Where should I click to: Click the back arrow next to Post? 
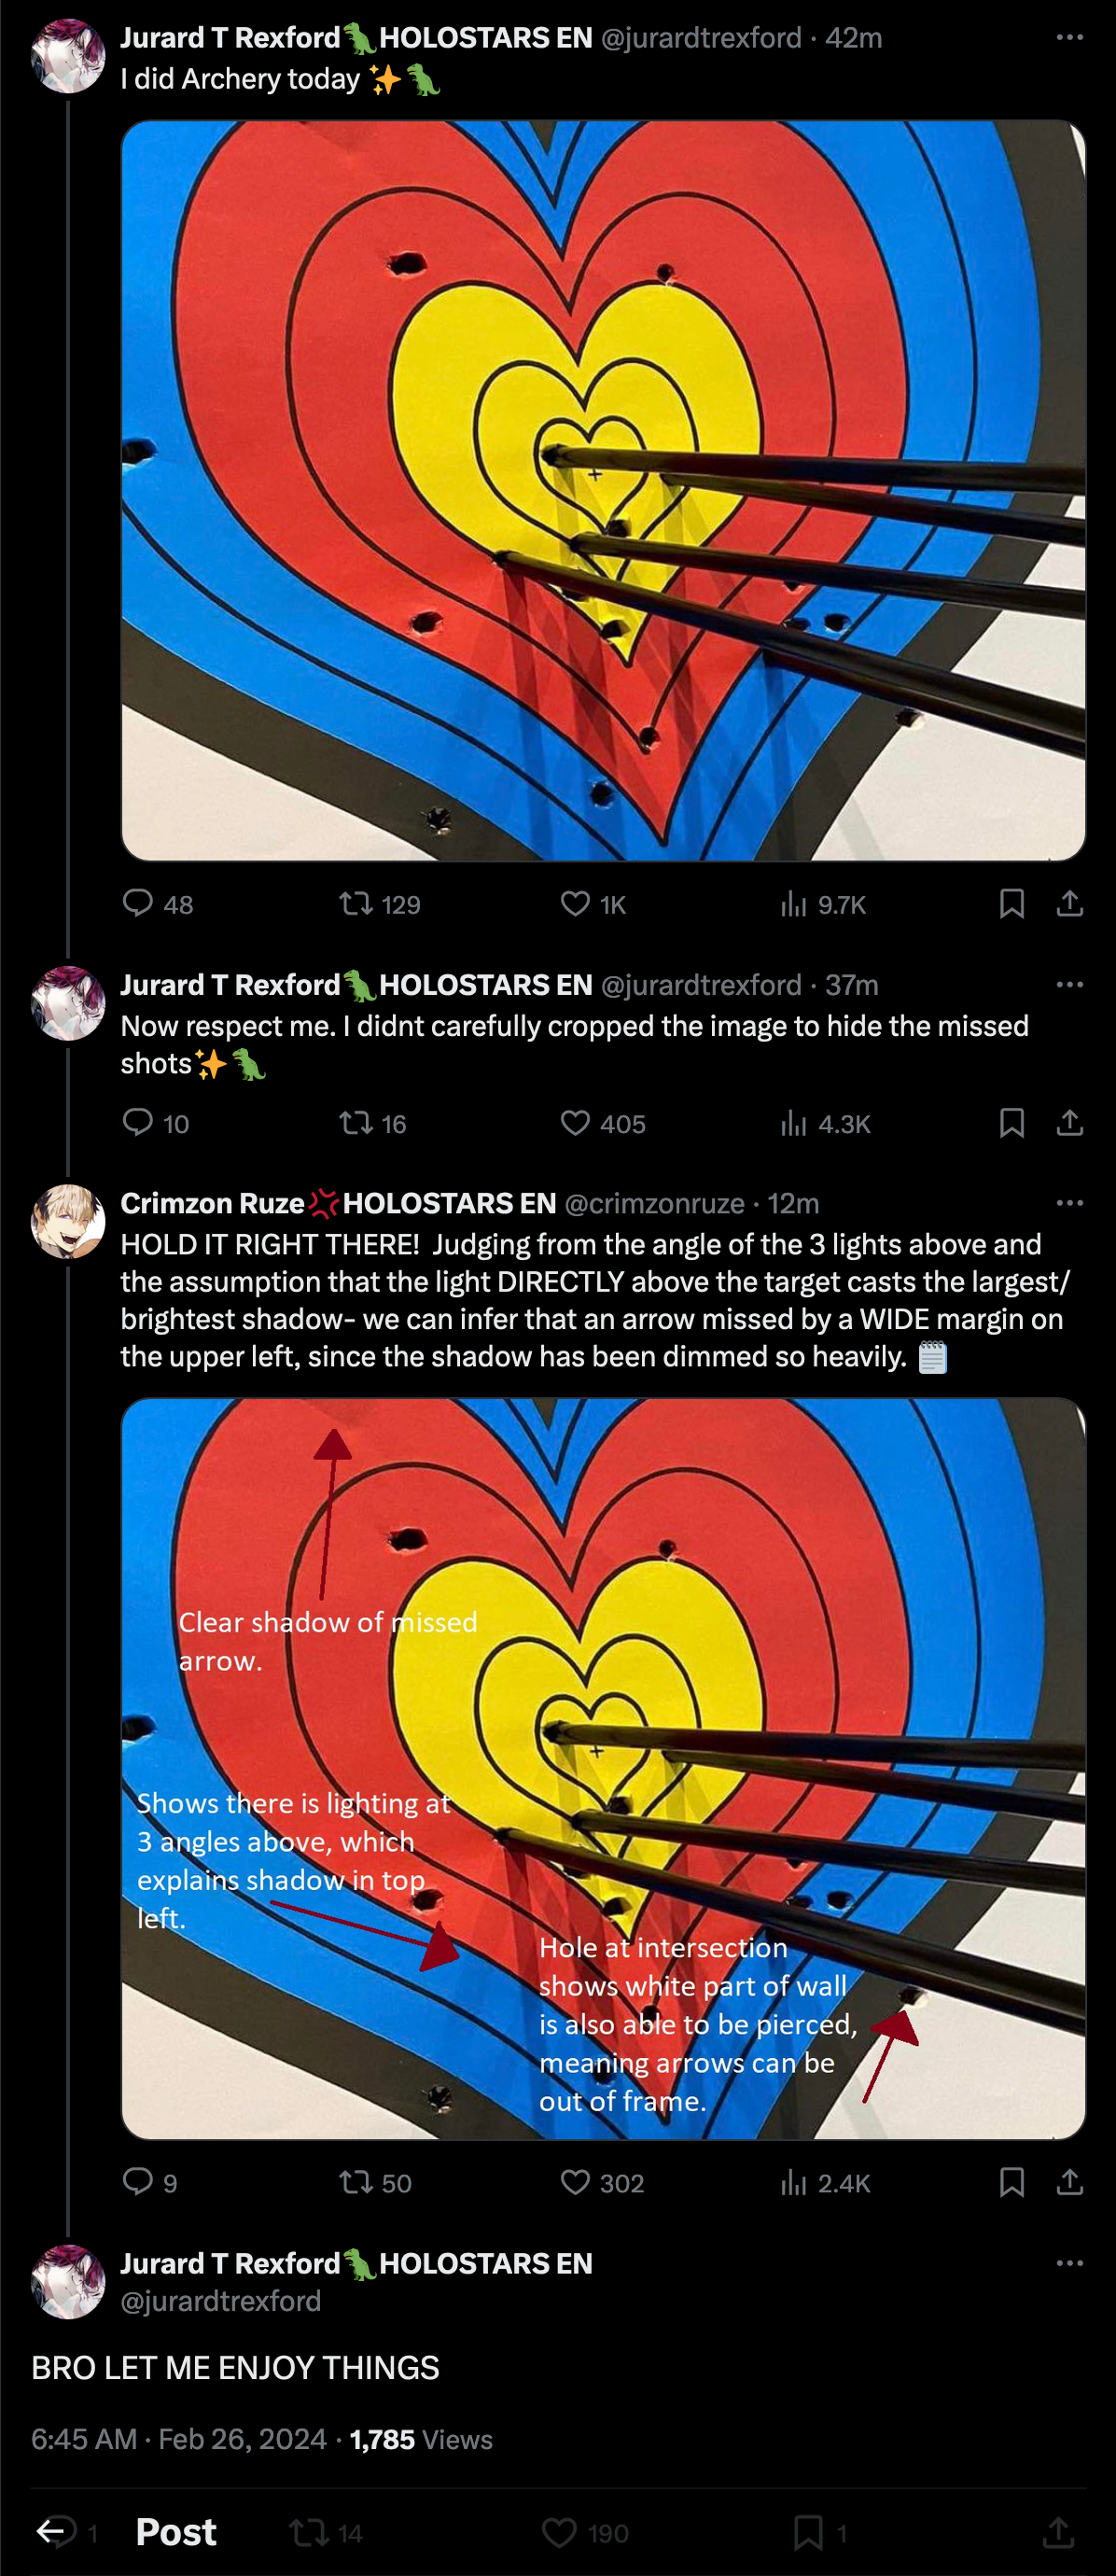pyautogui.click(x=50, y=2531)
